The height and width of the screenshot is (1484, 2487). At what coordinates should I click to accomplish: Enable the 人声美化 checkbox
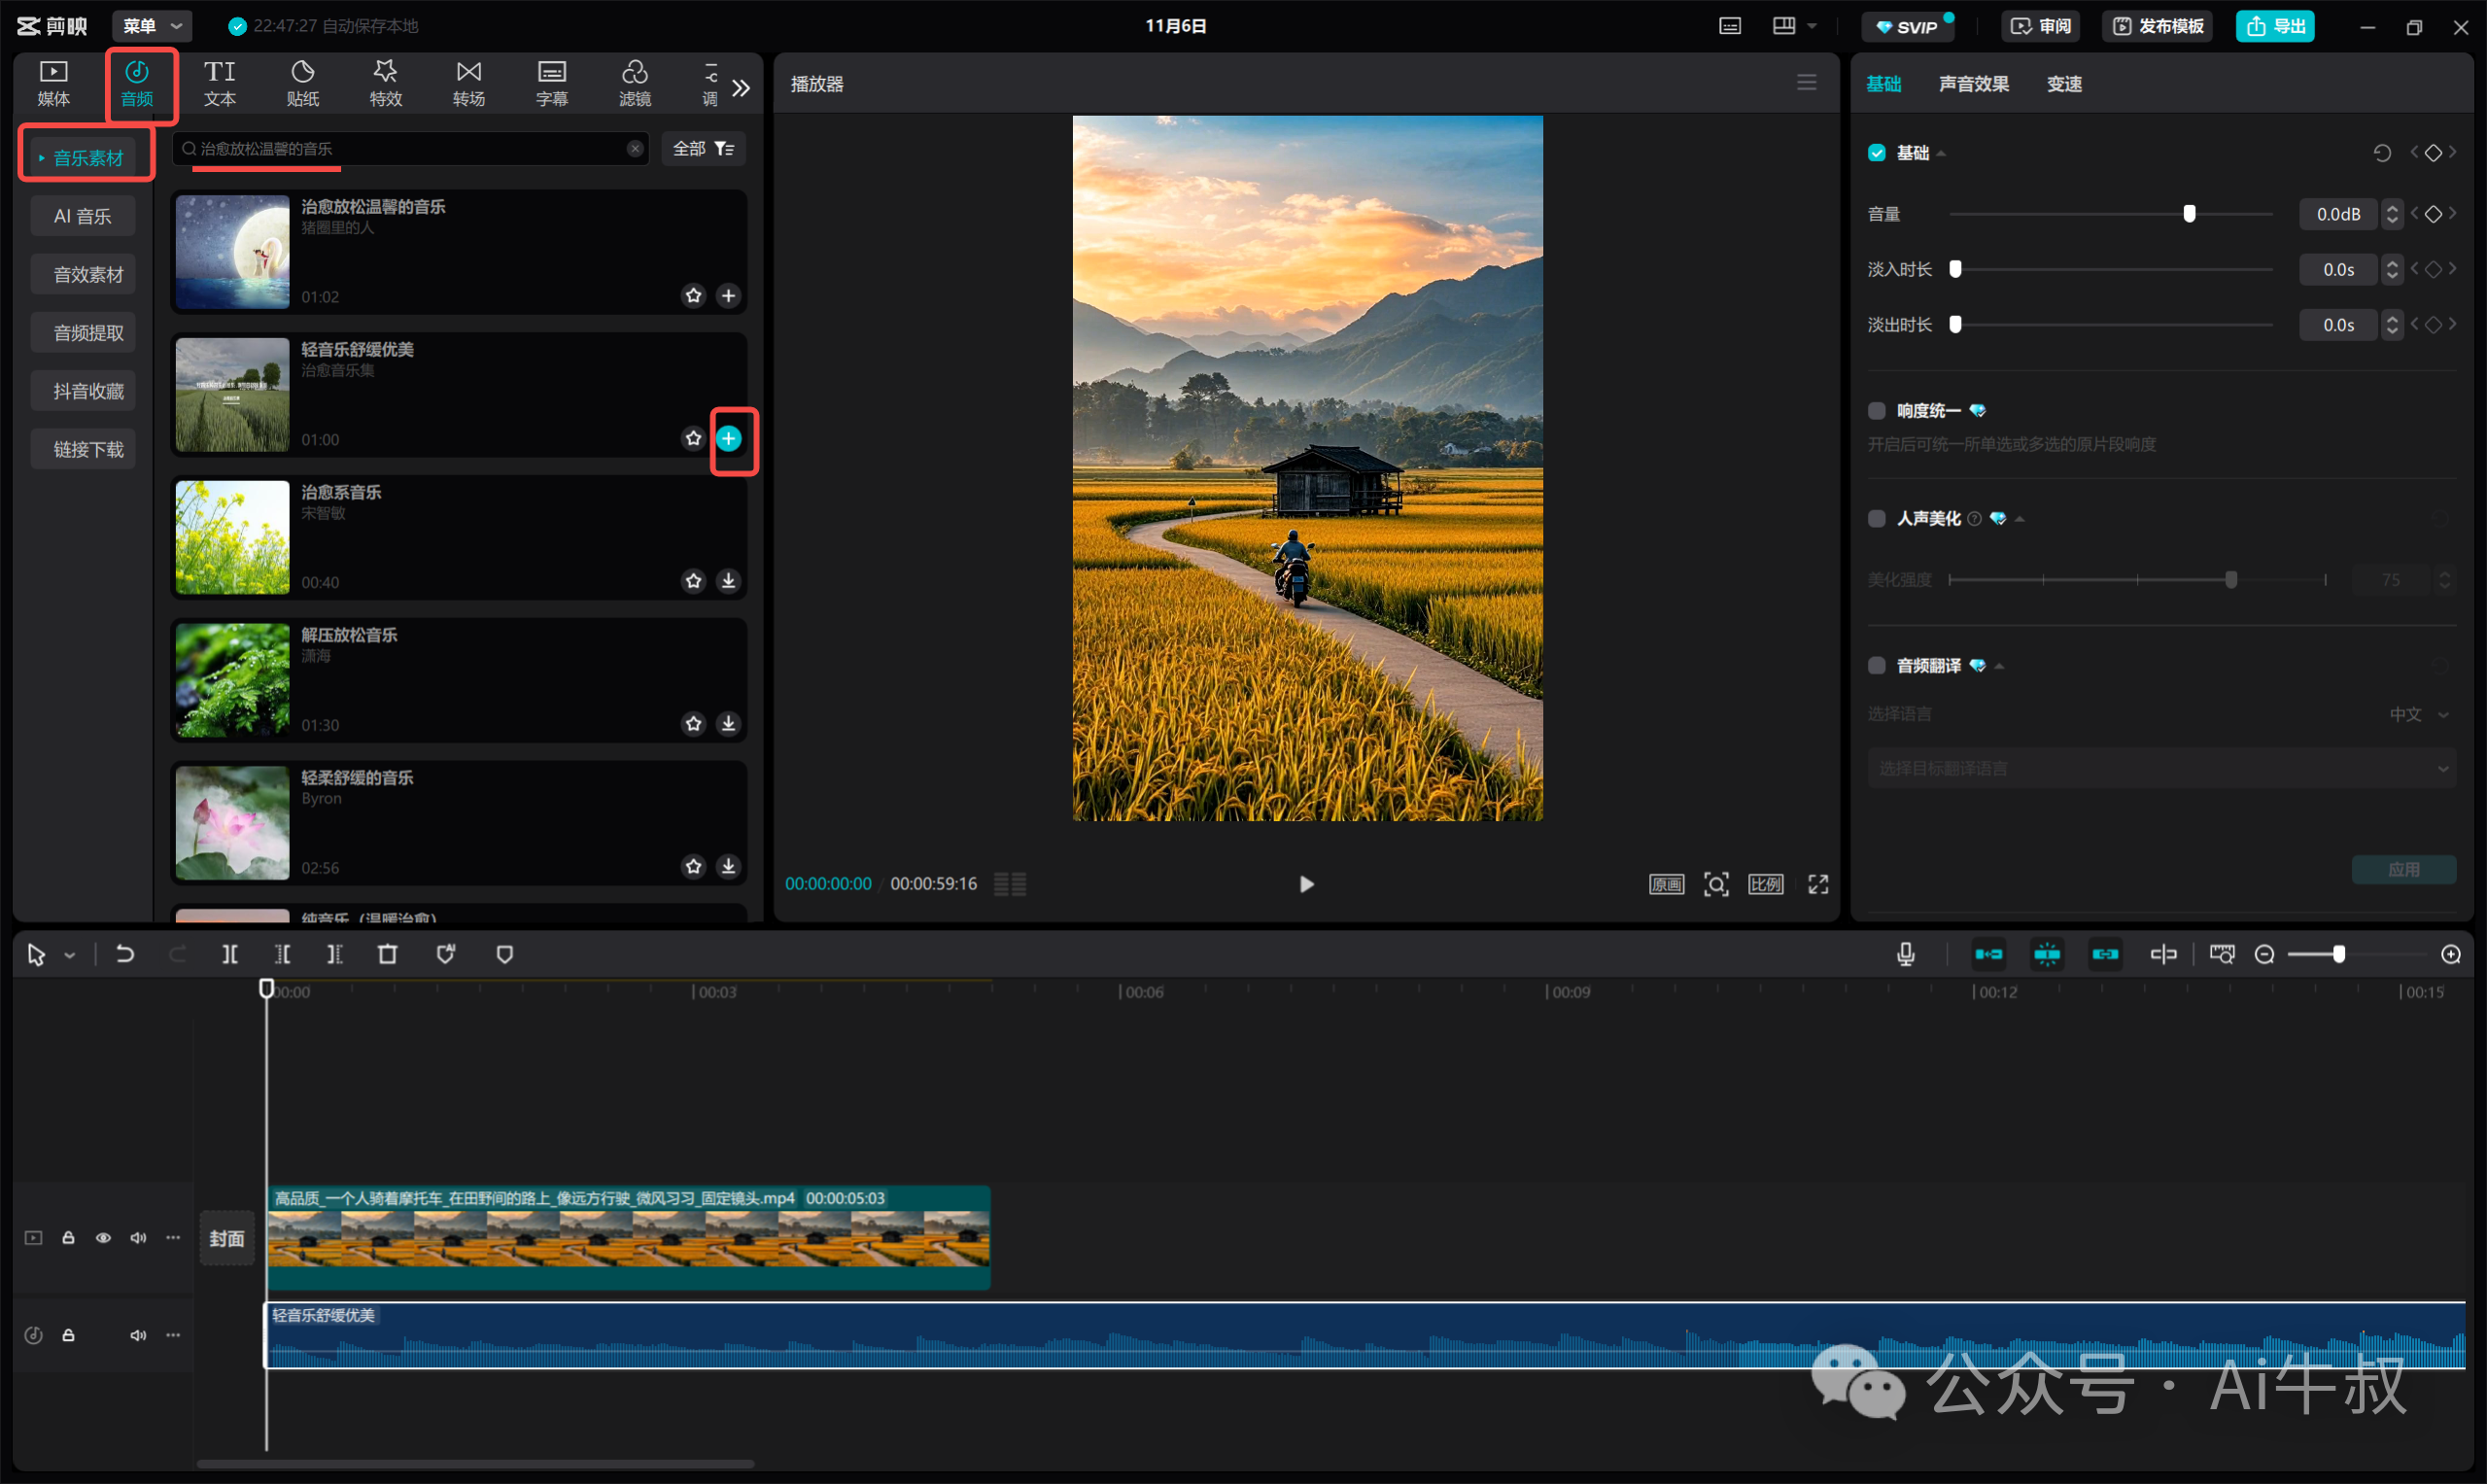click(x=1876, y=518)
